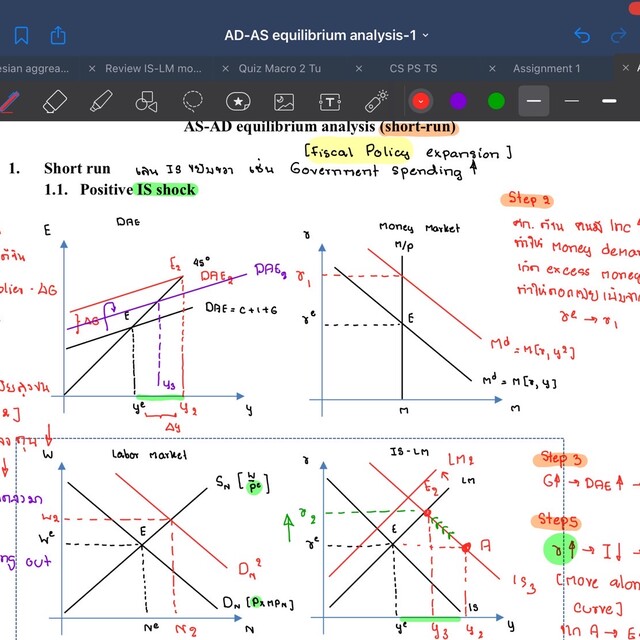Redo the last action
This screenshot has width=640, height=640.
coord(619,35)
